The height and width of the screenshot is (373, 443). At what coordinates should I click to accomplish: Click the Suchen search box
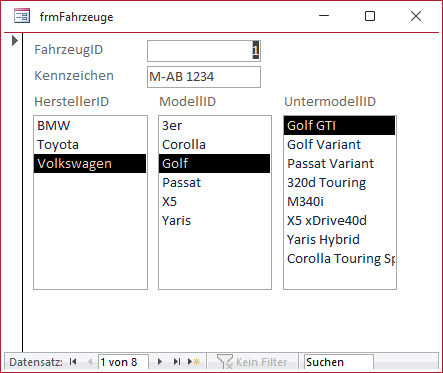pyautogui.click(x=339, y=362)
